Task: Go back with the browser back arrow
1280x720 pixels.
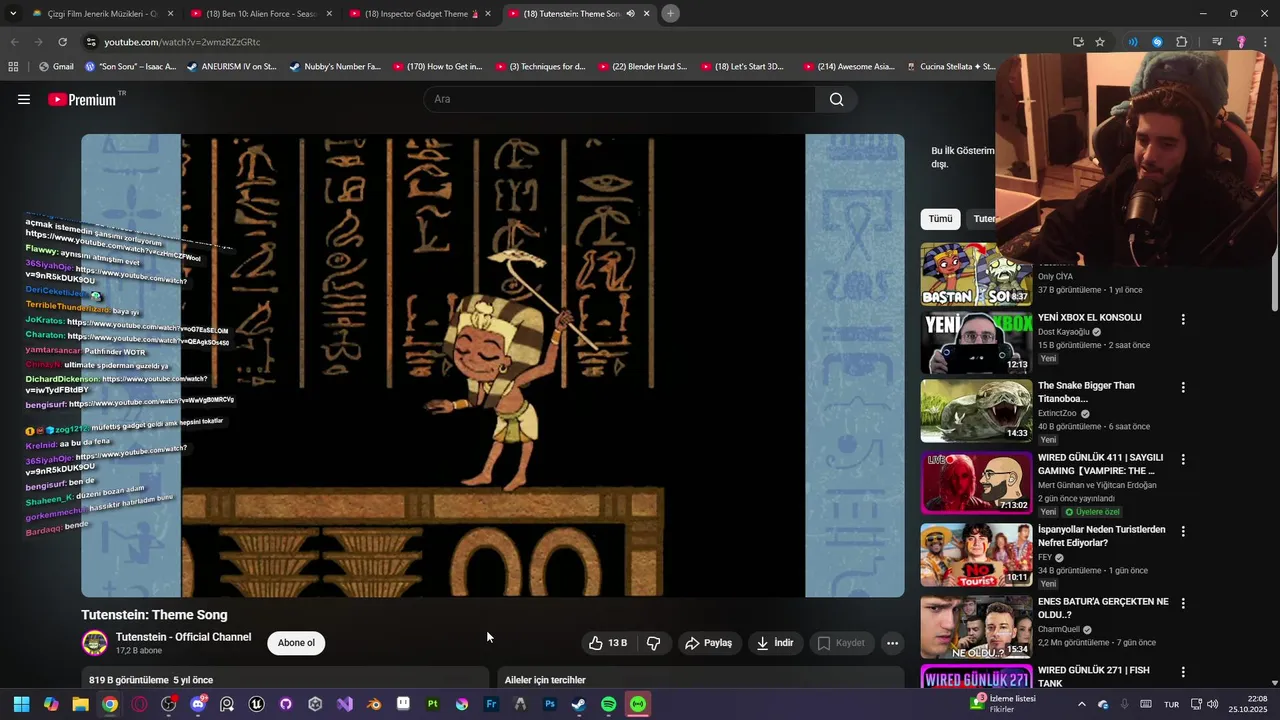Action: [x=14, y=42]
